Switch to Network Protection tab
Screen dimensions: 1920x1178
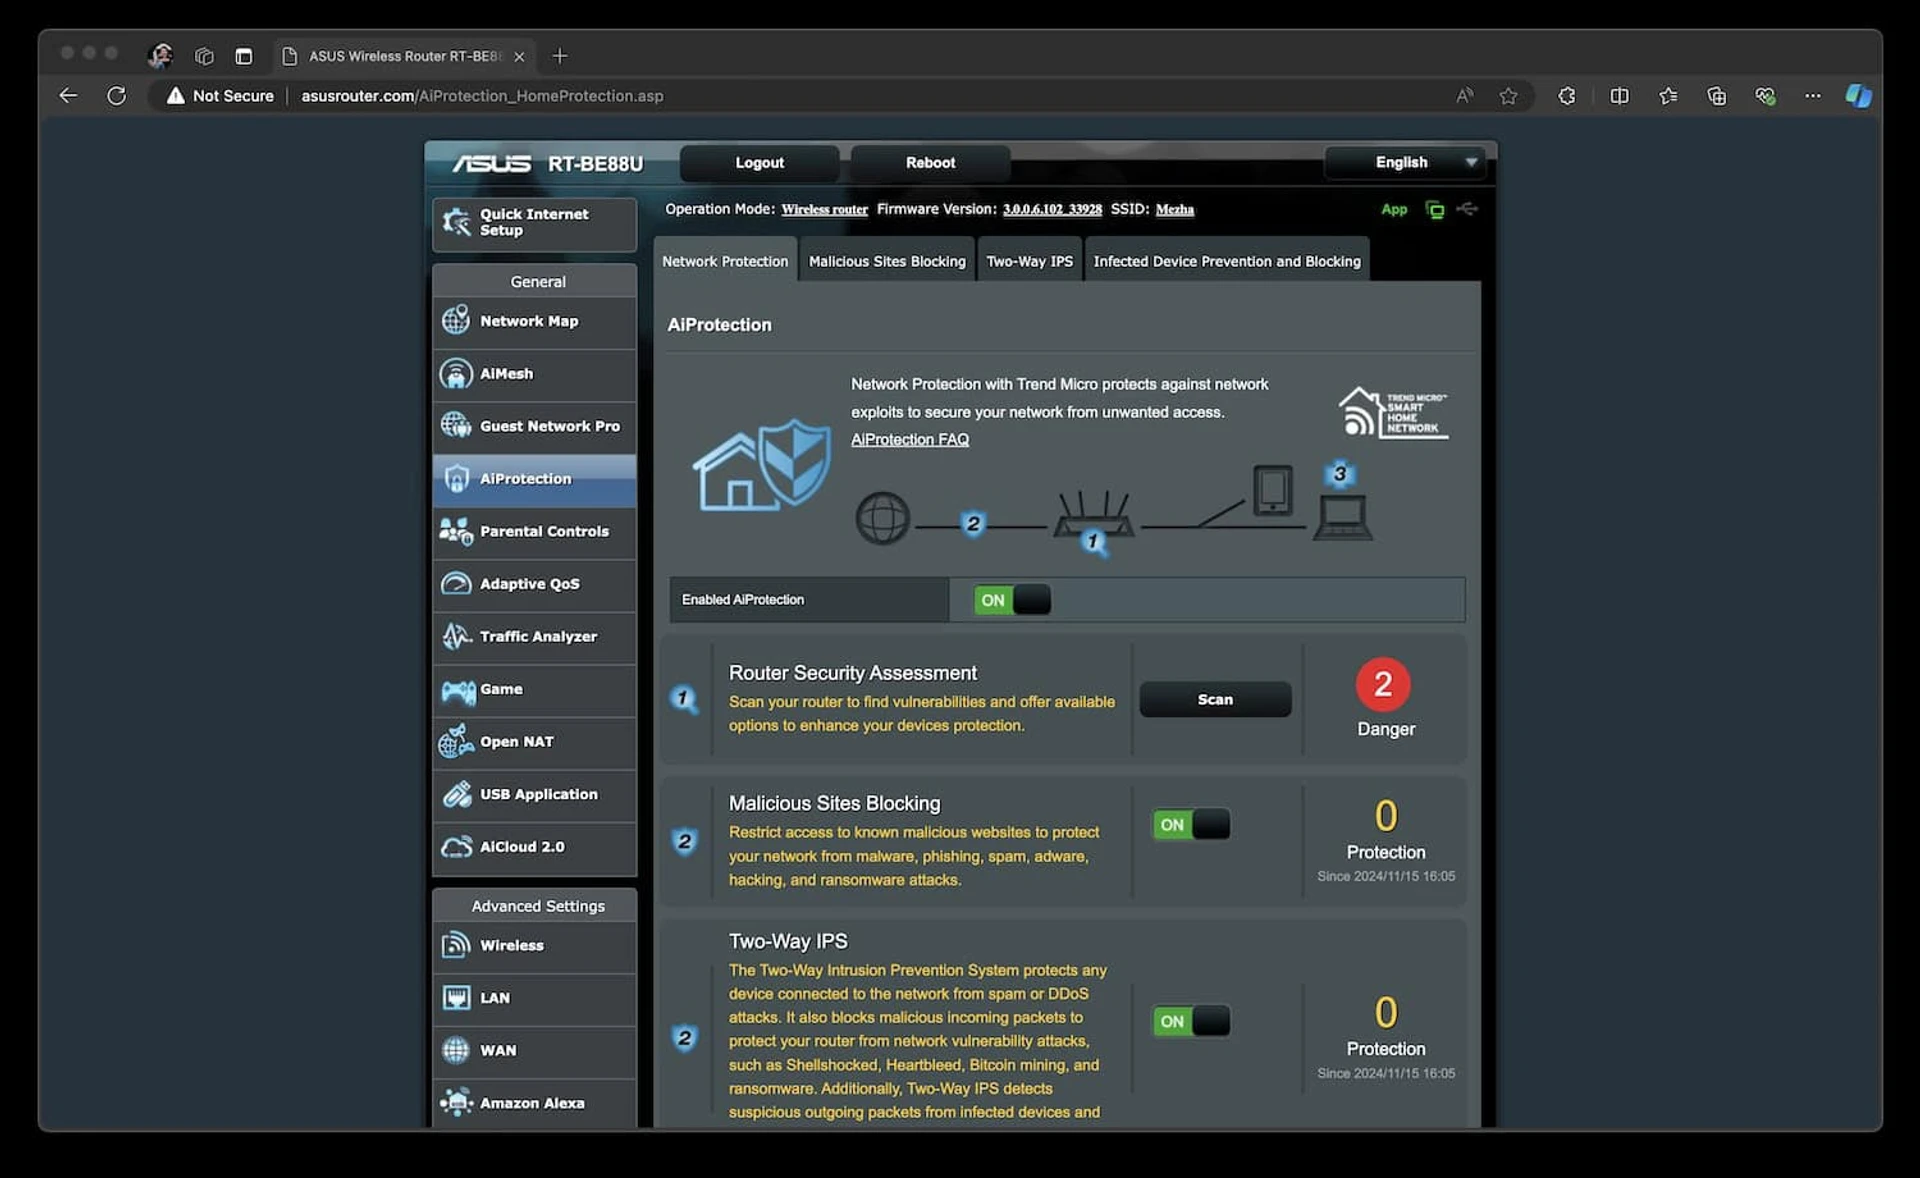[x=725, y=261]
